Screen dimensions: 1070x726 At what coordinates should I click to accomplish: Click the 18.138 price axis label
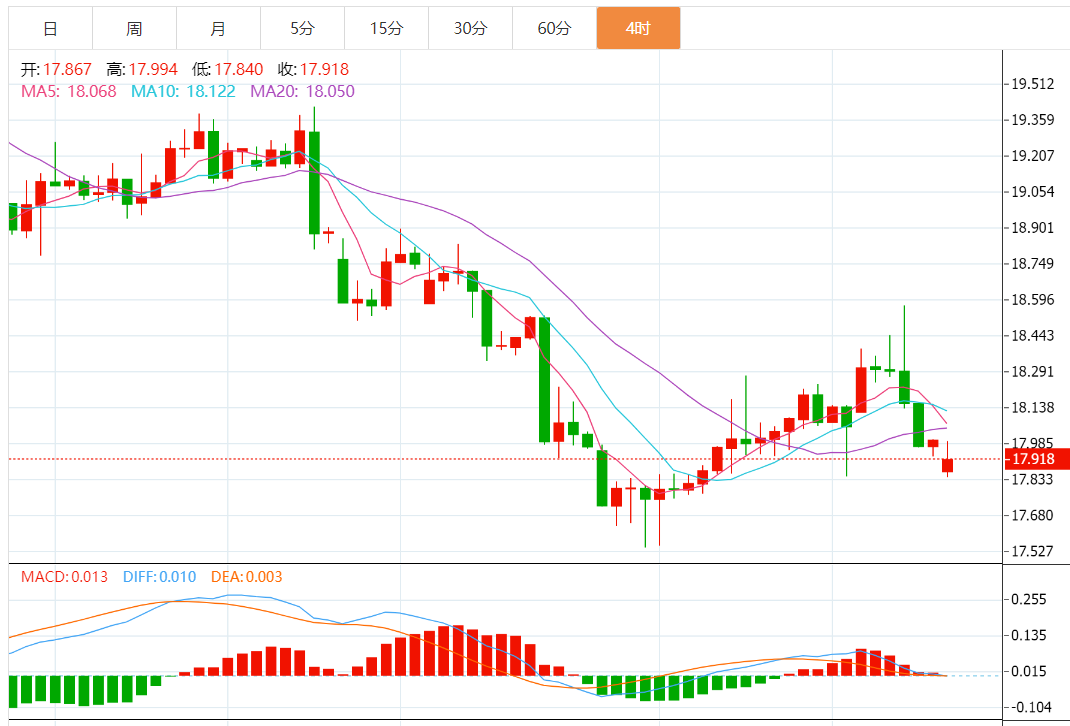tap(1032, 407)
